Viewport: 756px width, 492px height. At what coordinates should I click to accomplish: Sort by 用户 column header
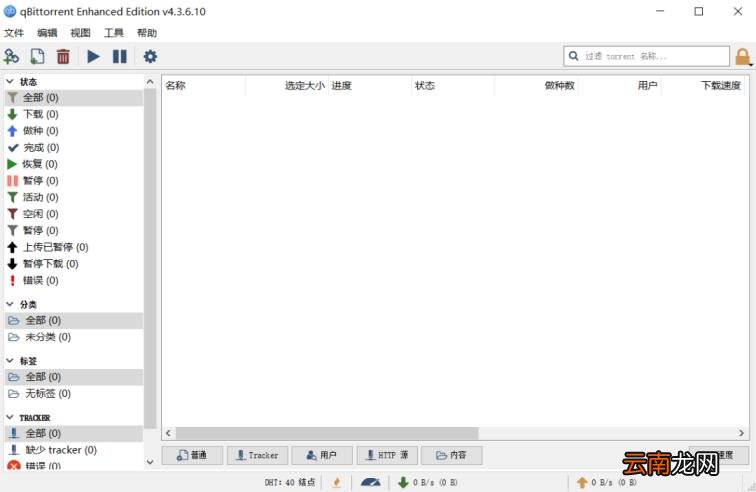pos(620,86)
